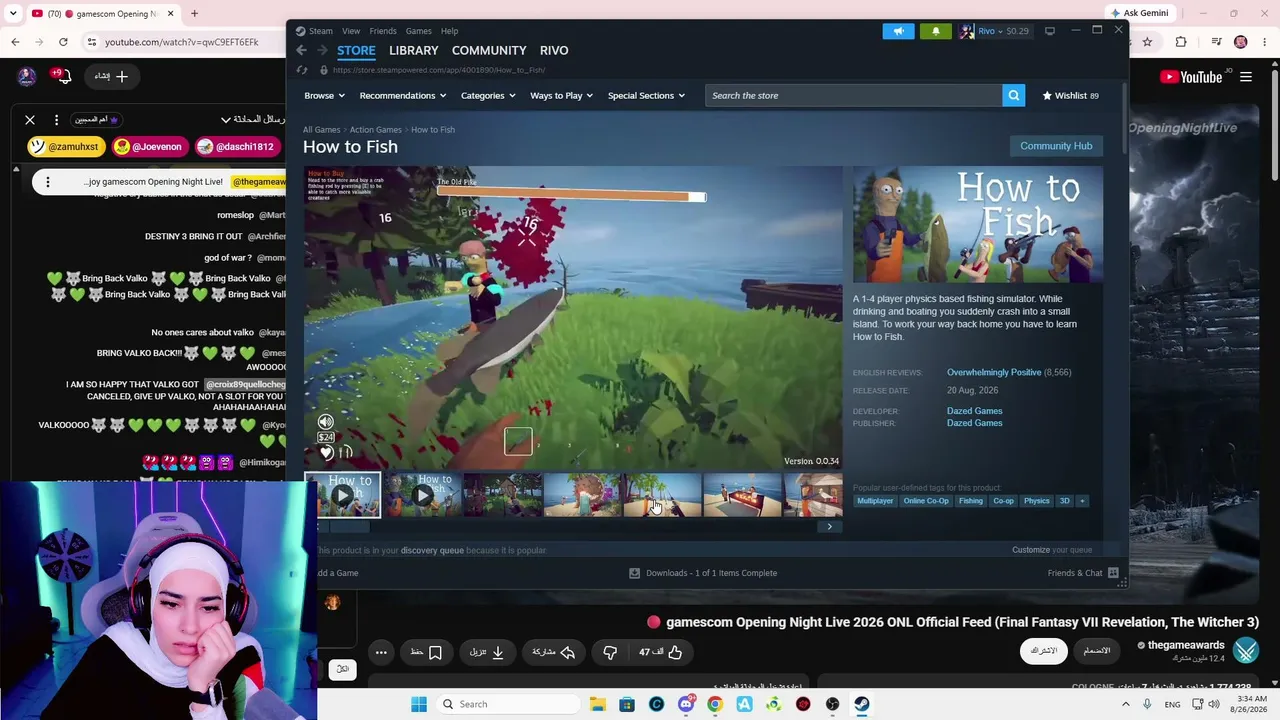Open more actions under the video

[x=381, y=652]
